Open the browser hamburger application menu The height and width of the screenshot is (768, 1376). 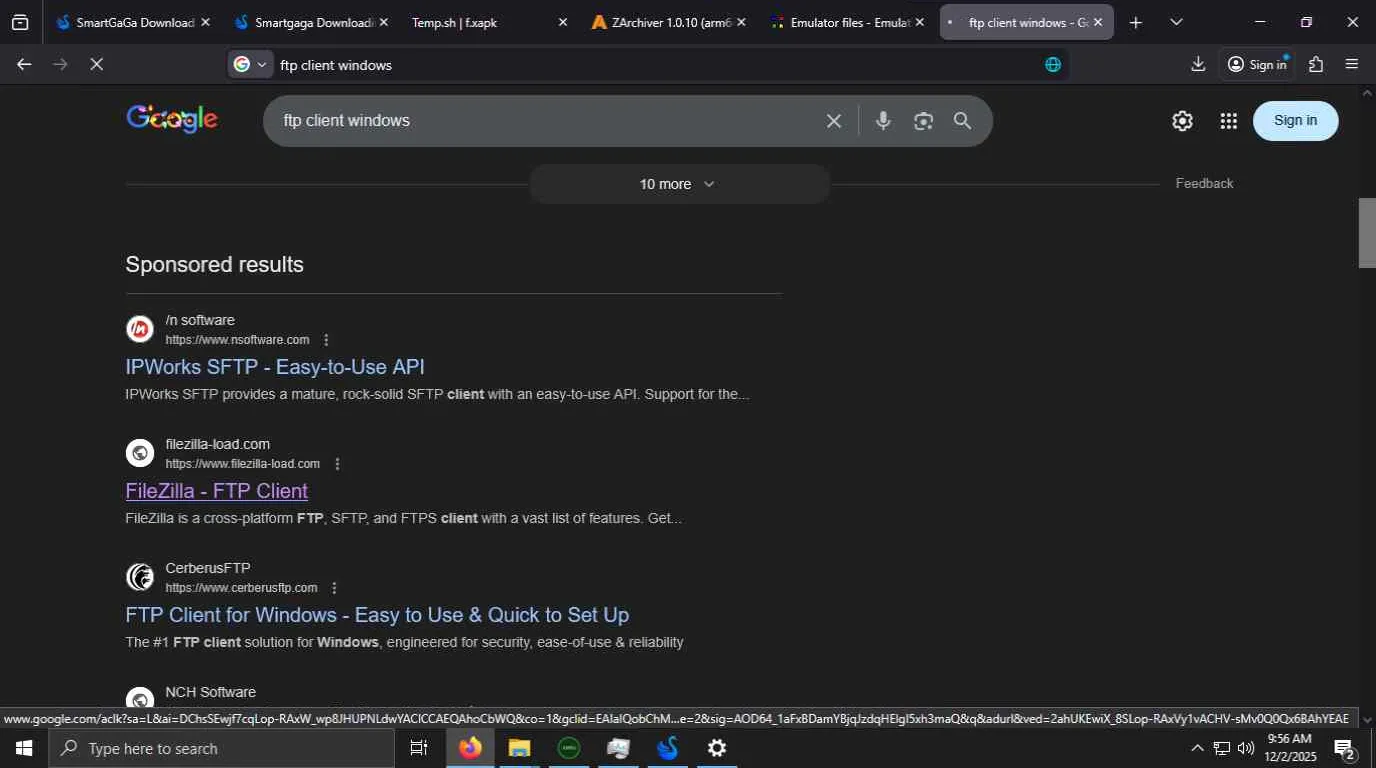[1352, 64]
